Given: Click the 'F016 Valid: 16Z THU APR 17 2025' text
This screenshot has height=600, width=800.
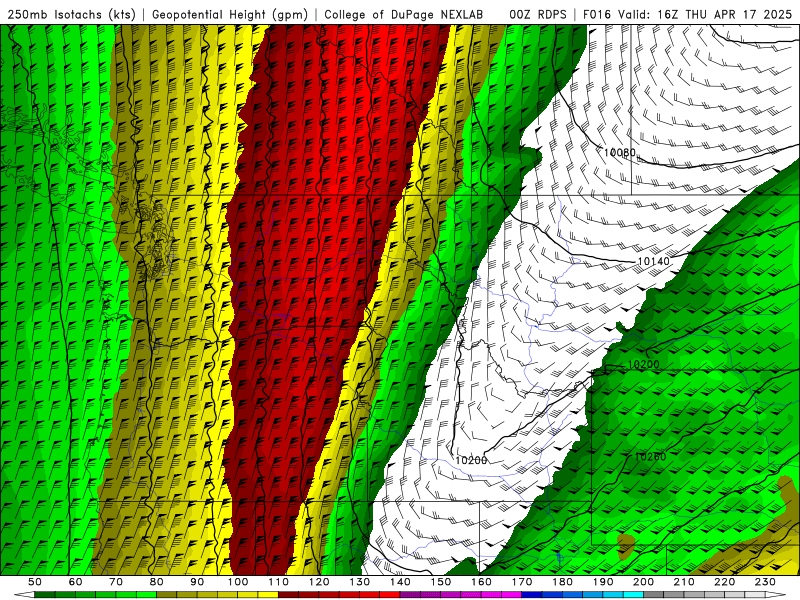Looking at the screenshot, I should (688, 15).
